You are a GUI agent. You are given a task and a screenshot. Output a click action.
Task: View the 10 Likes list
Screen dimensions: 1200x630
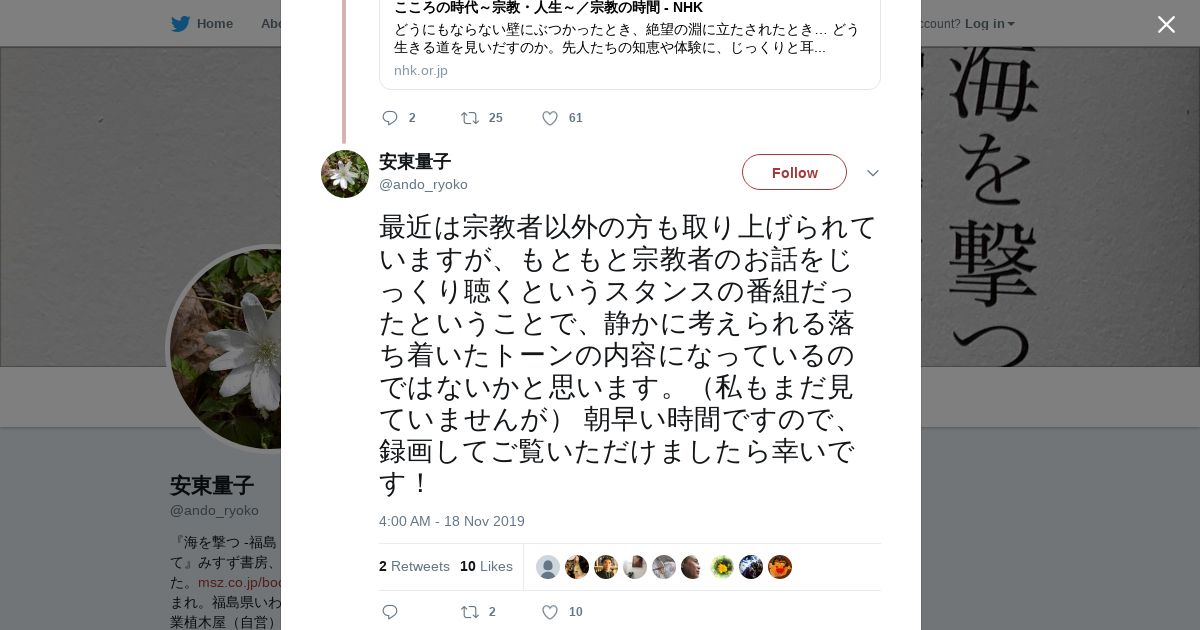(486, 566)
